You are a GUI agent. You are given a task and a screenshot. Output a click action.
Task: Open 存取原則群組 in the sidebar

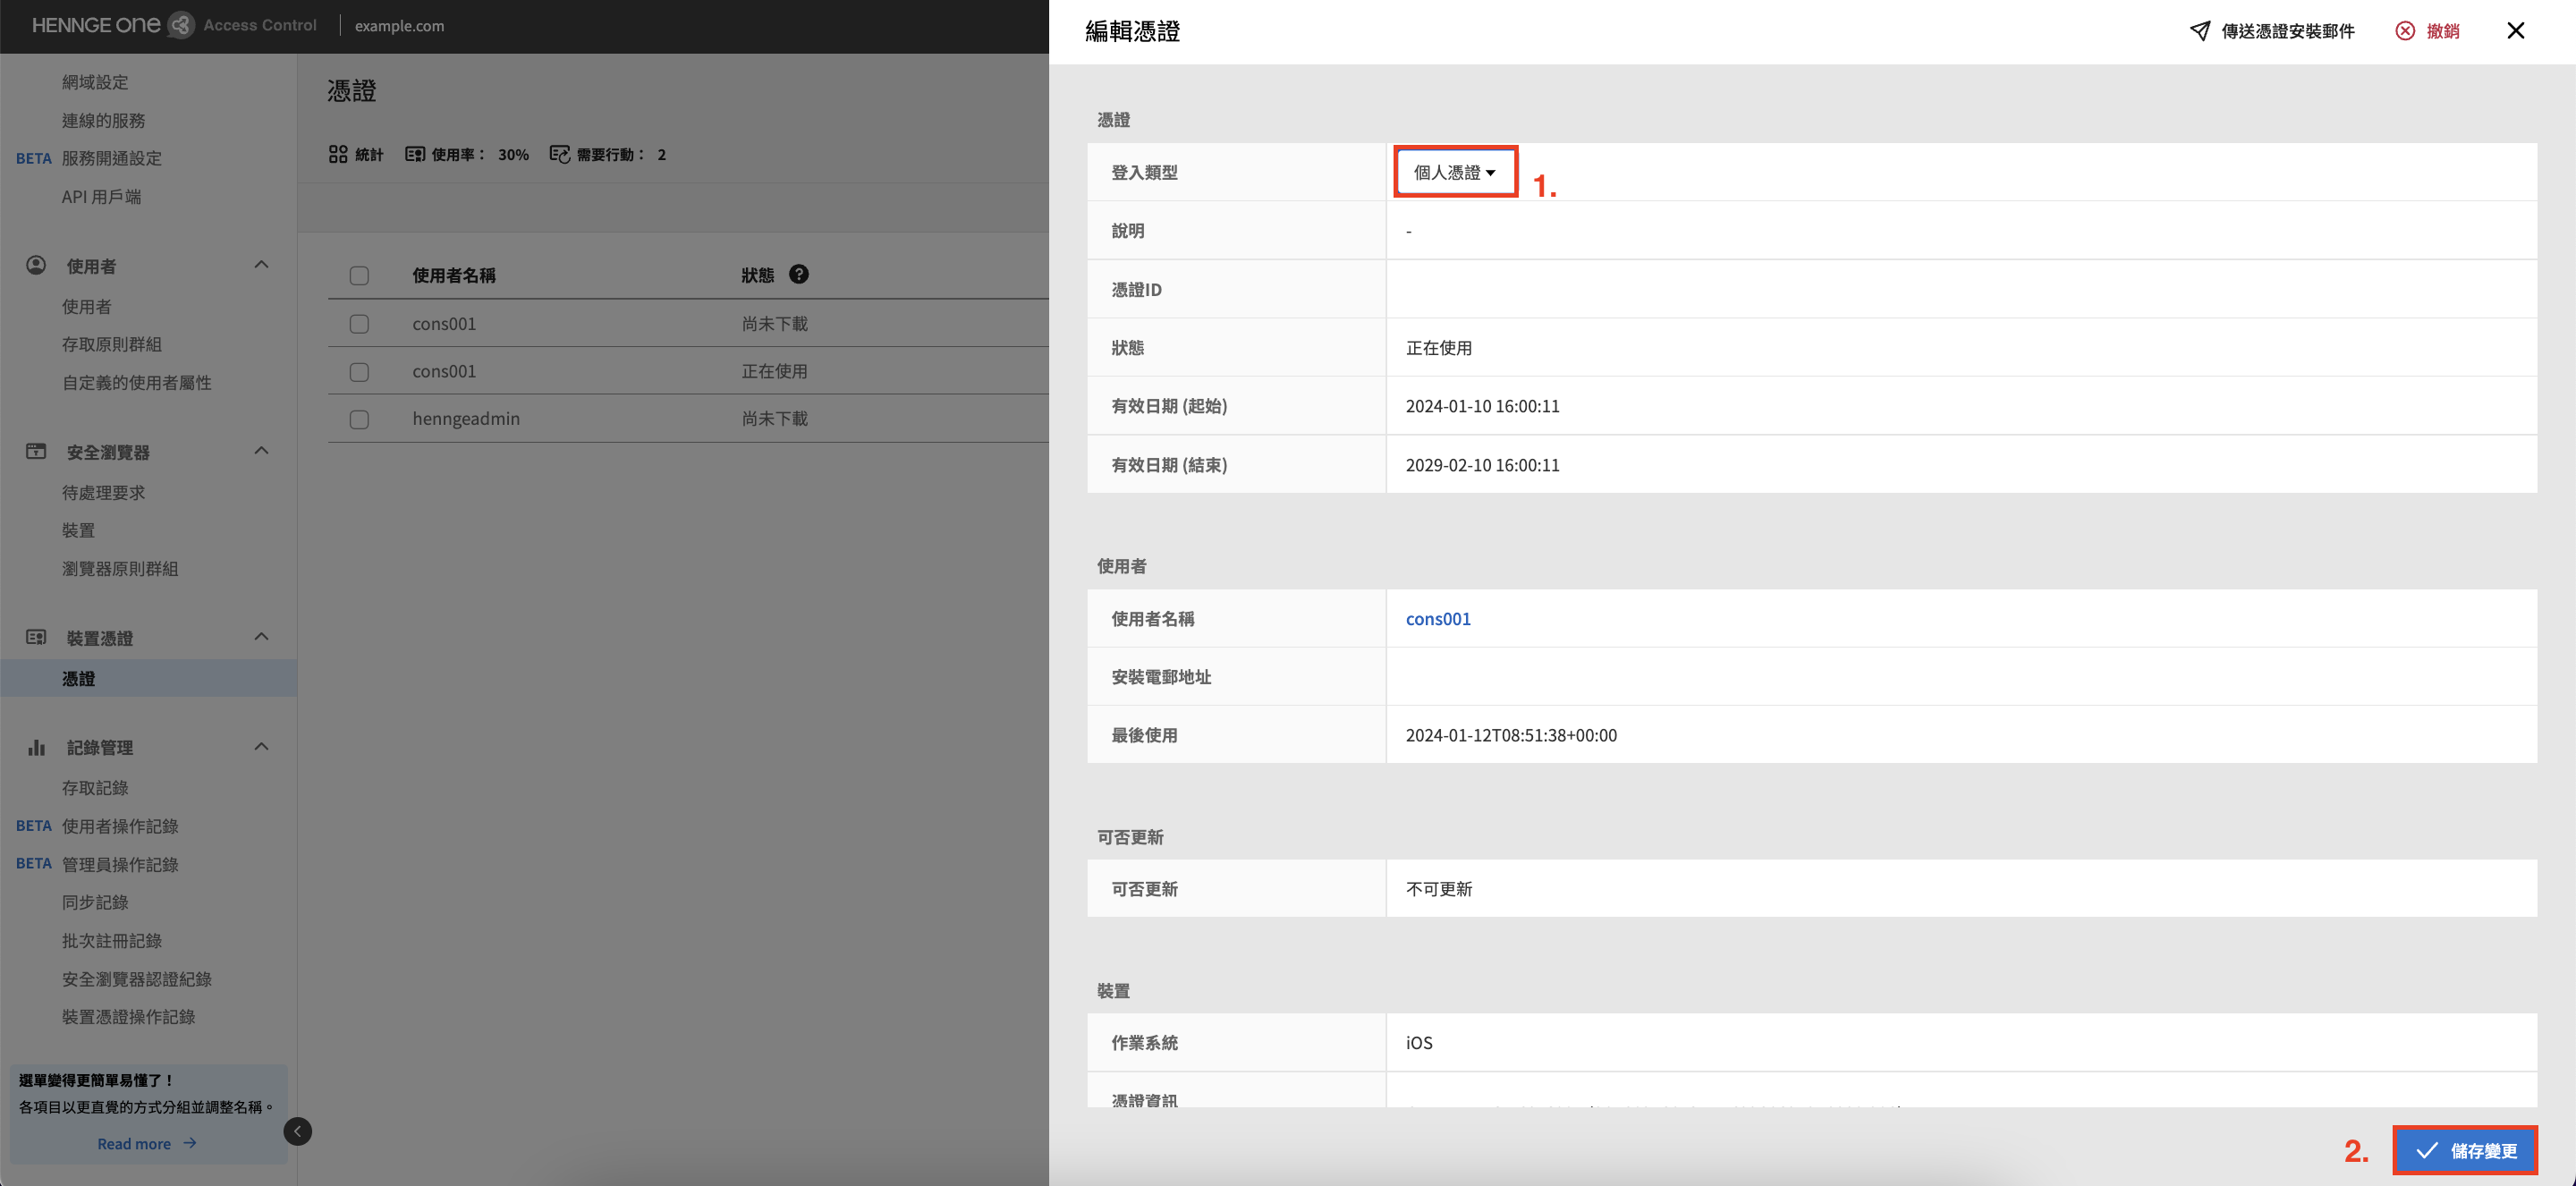tap(112, 344)
